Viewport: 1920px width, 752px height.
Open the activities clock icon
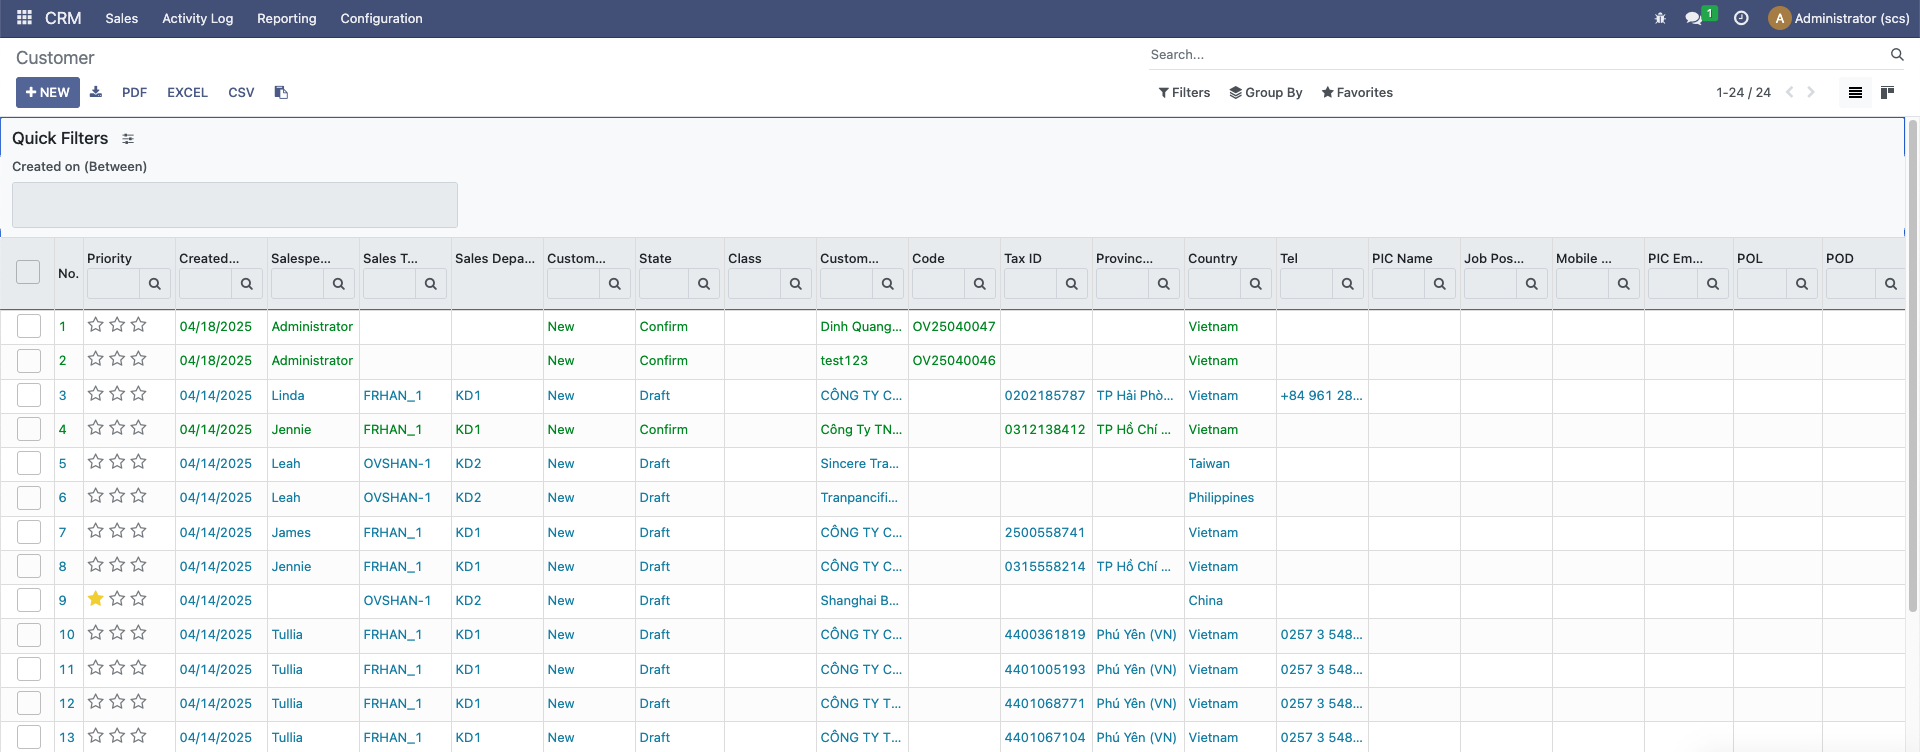click(1741, 18)
